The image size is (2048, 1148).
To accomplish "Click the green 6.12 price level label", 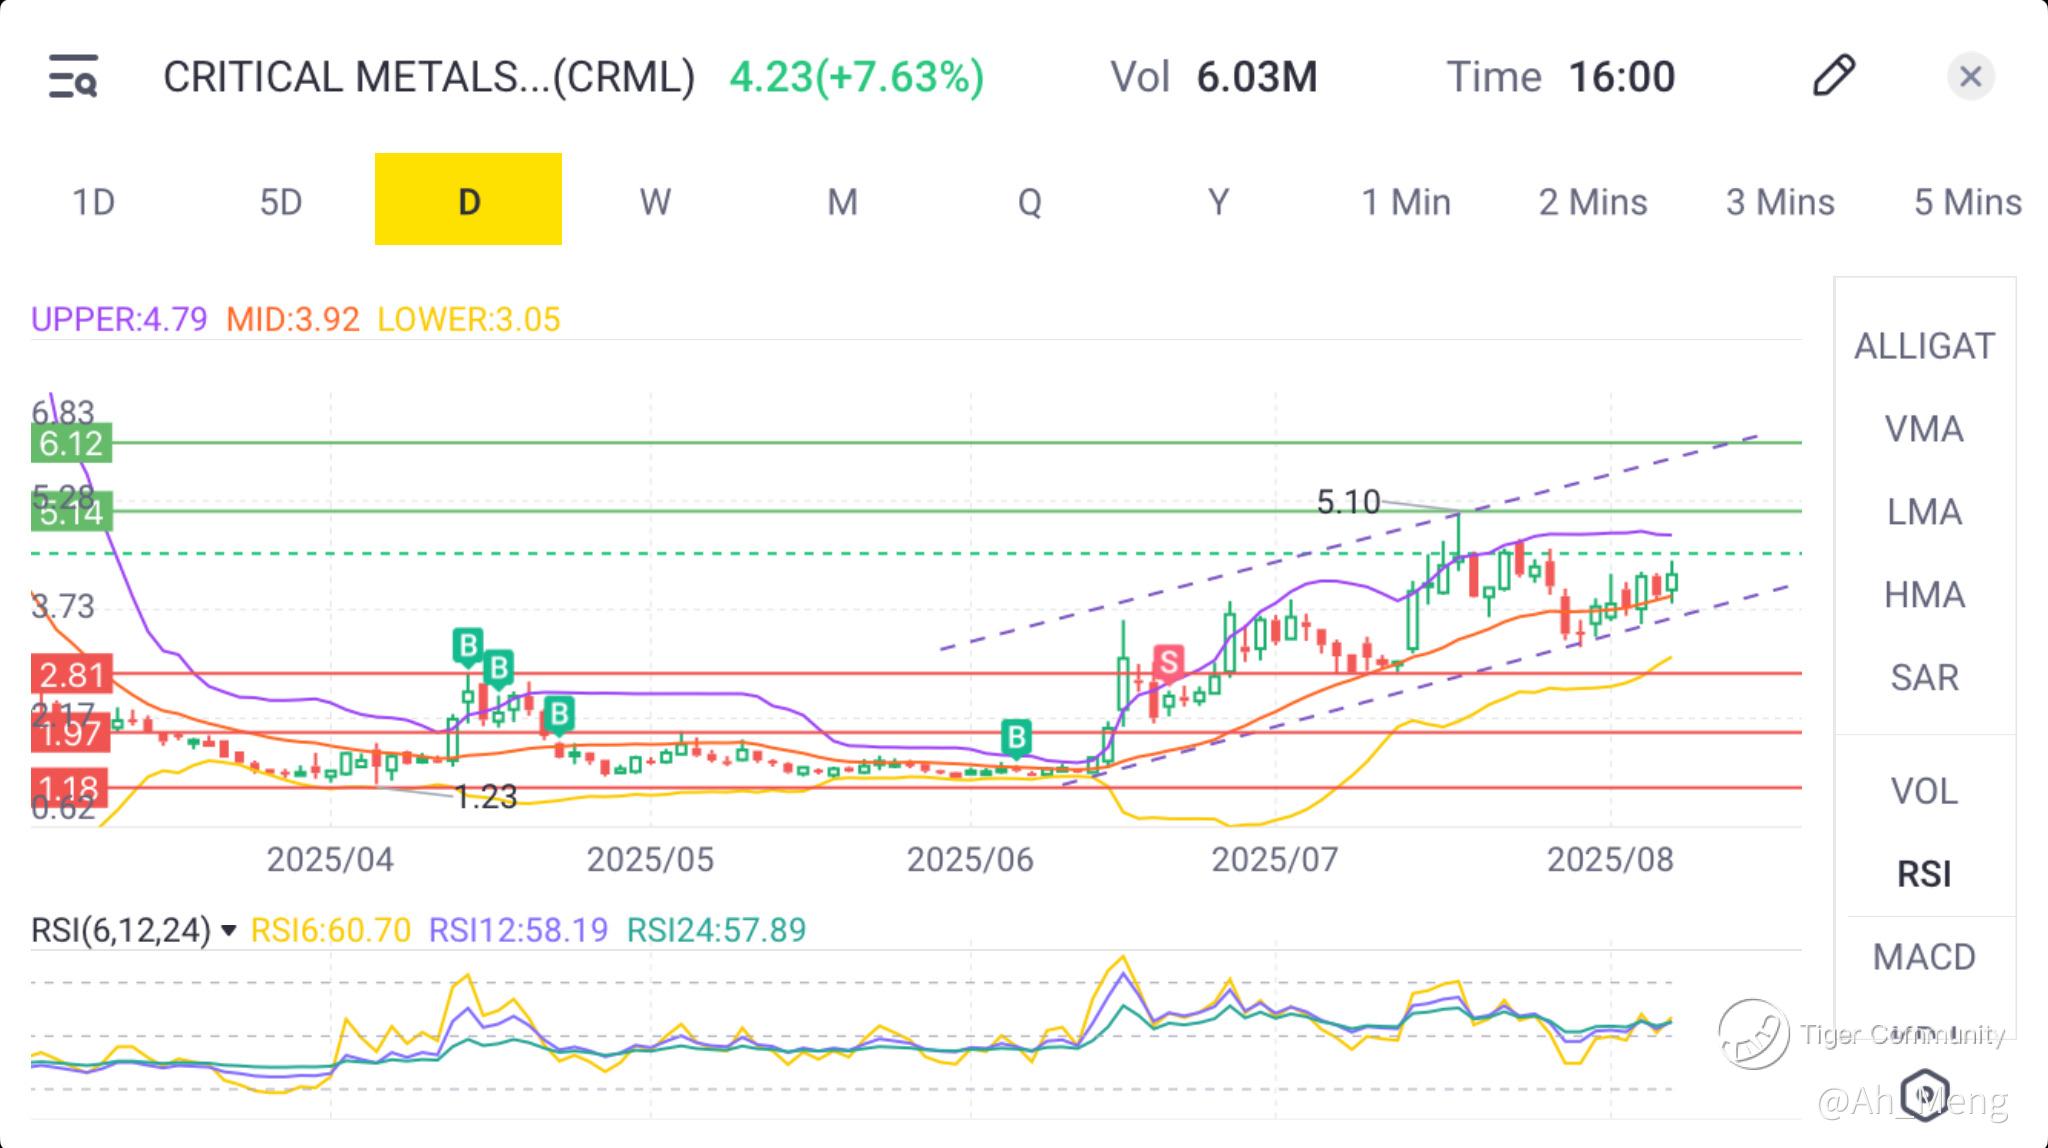I will click(x=71, y=443).
